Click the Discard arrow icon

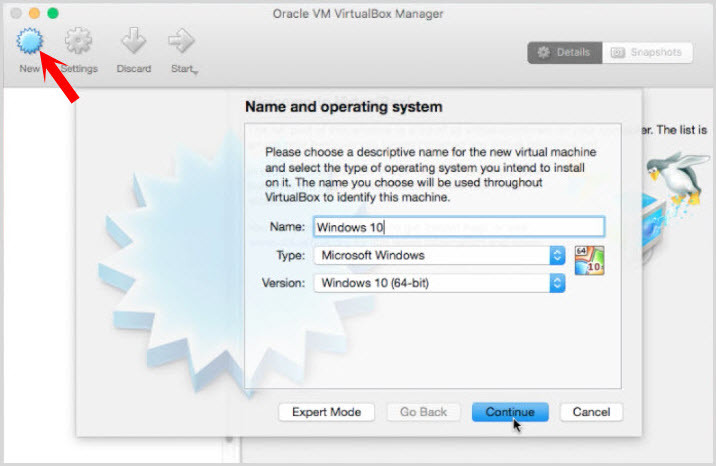coord(133,44)
